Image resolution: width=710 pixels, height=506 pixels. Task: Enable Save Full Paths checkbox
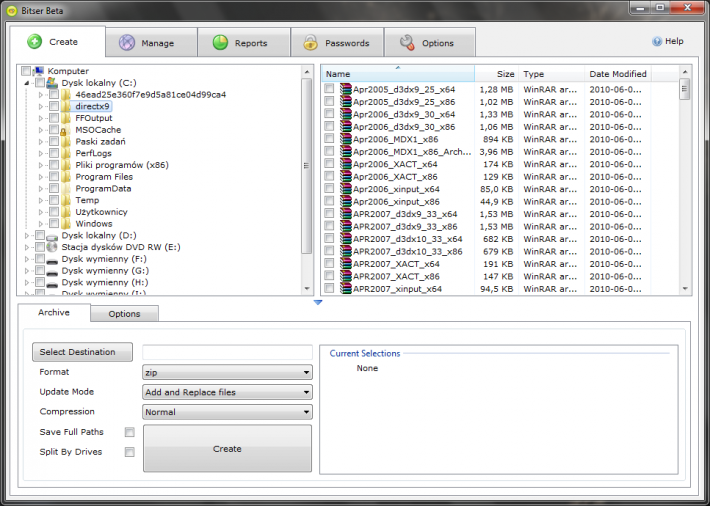pyautogui.click(x=130, y=432)
